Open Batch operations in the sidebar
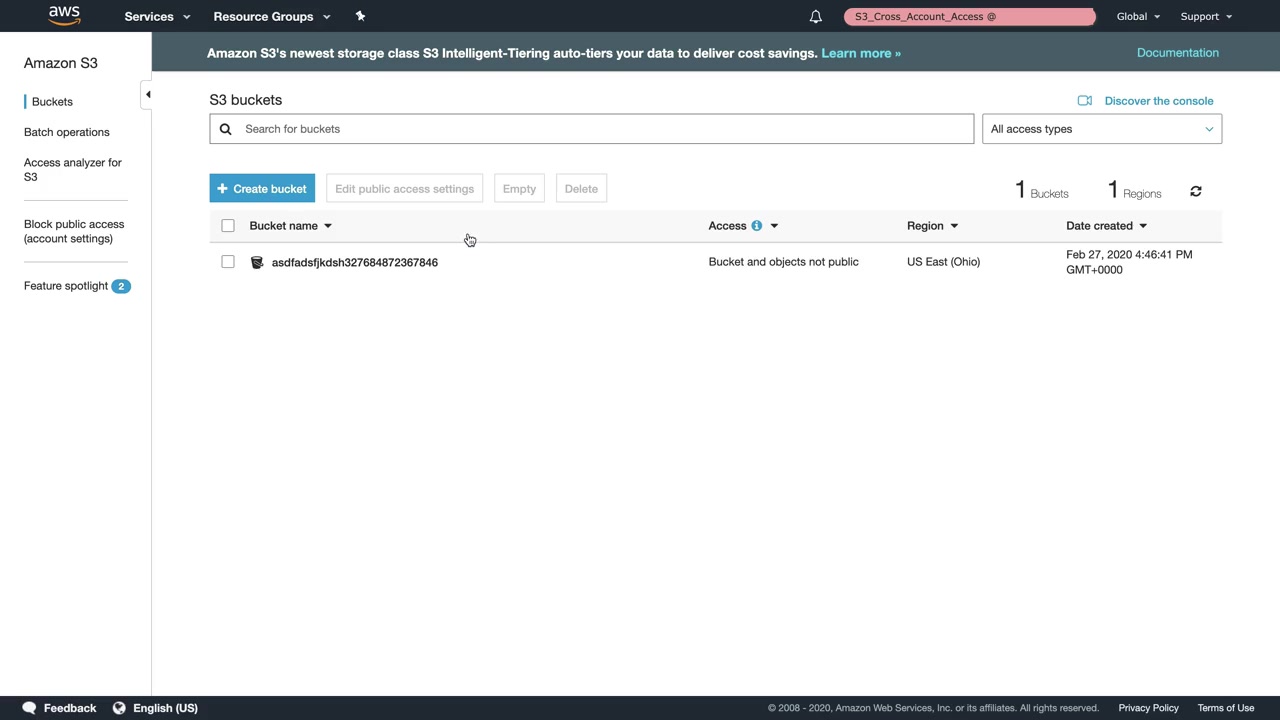The image size is (1280, 720). pos(67,132)
